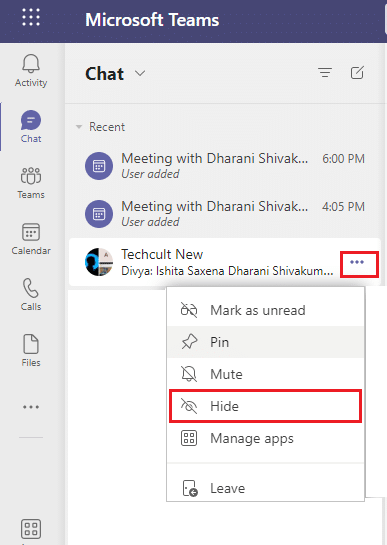Collapse the Recent section
The height and width of the screenshot is (545, 387).
(79, 127)
